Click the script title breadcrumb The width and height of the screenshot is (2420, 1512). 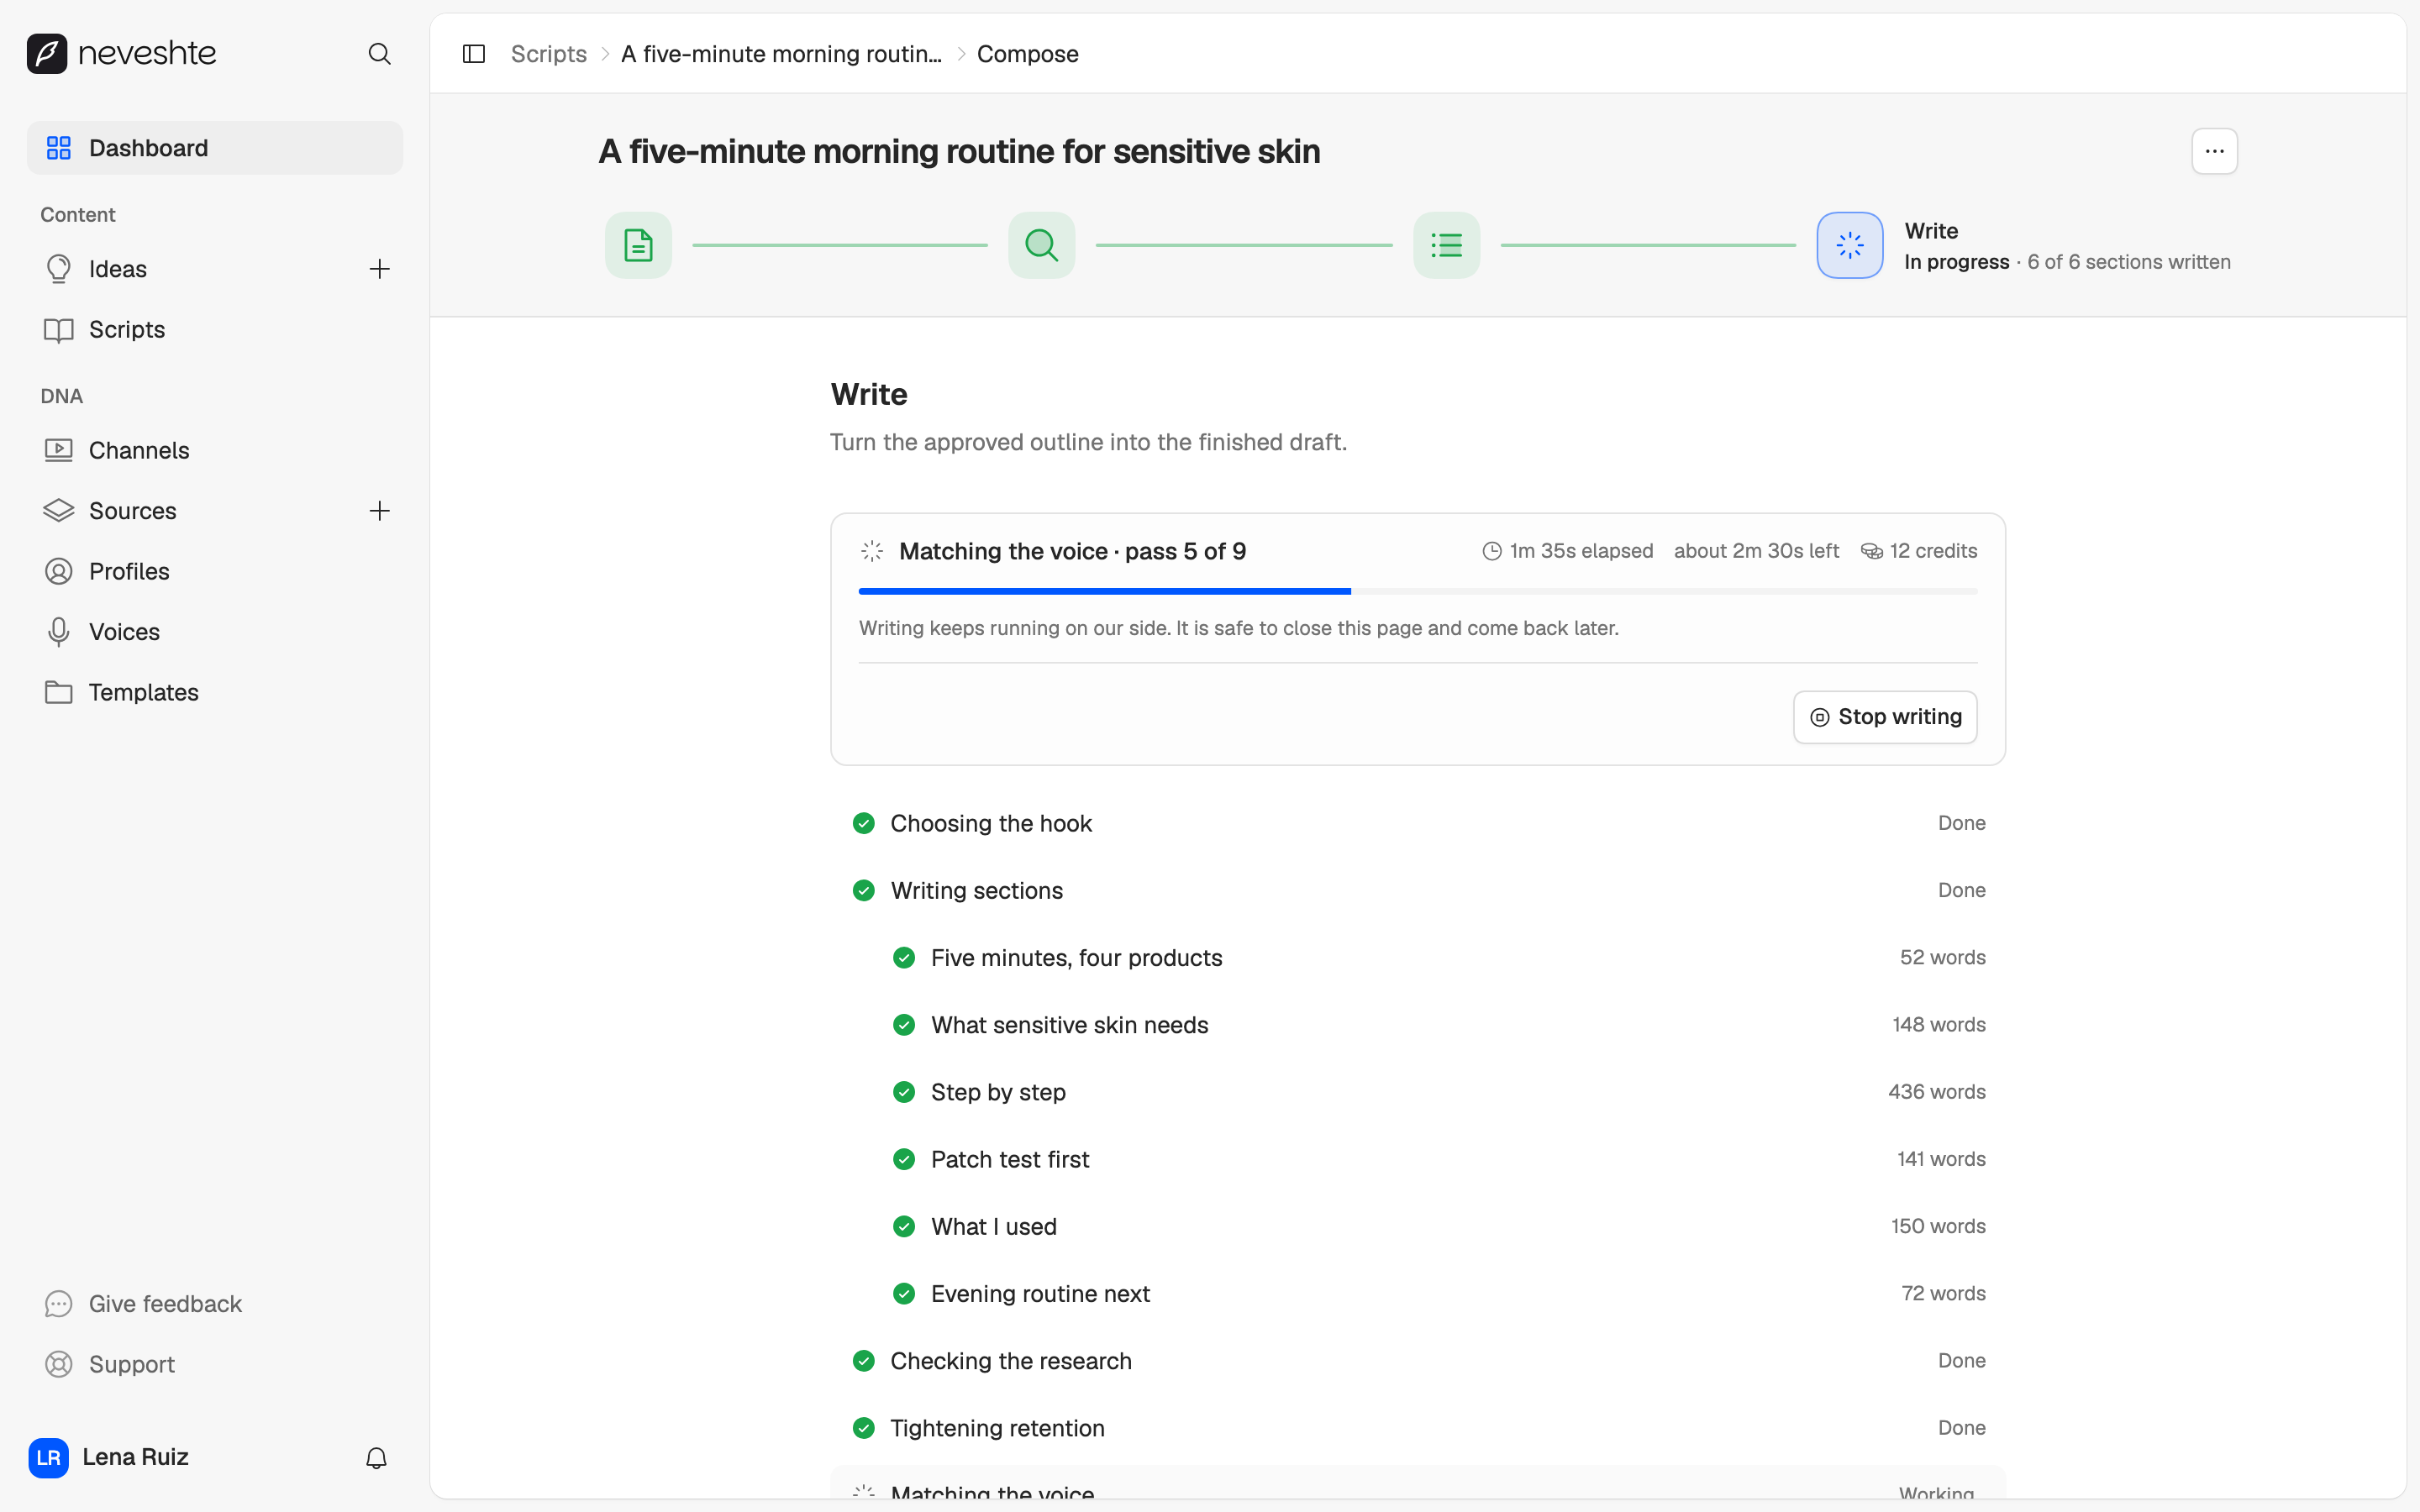(781, 54)
